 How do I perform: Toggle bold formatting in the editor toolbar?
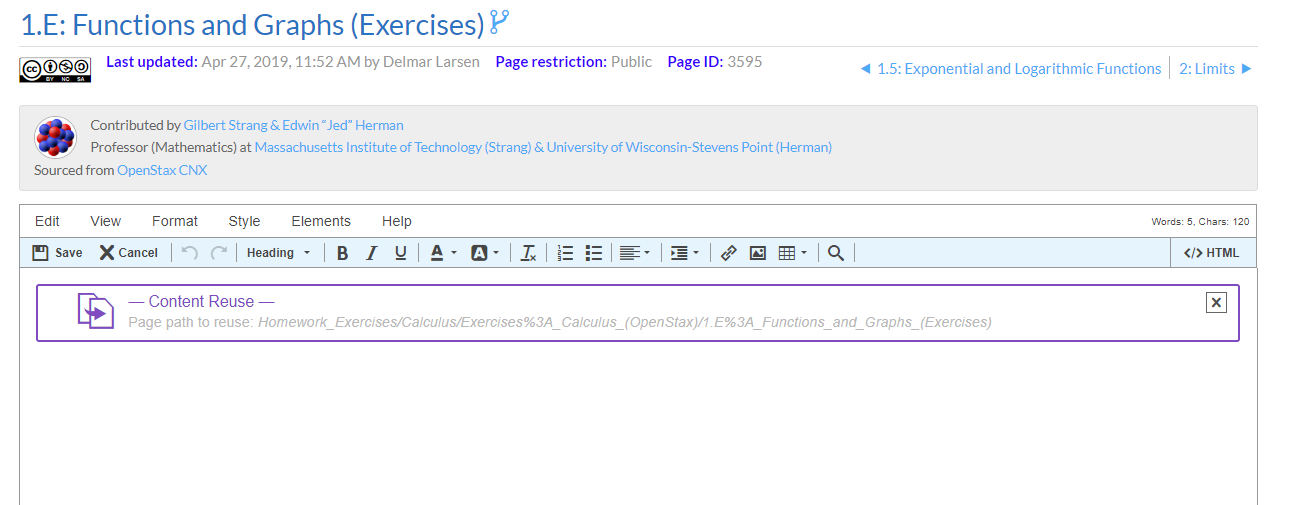342,253
